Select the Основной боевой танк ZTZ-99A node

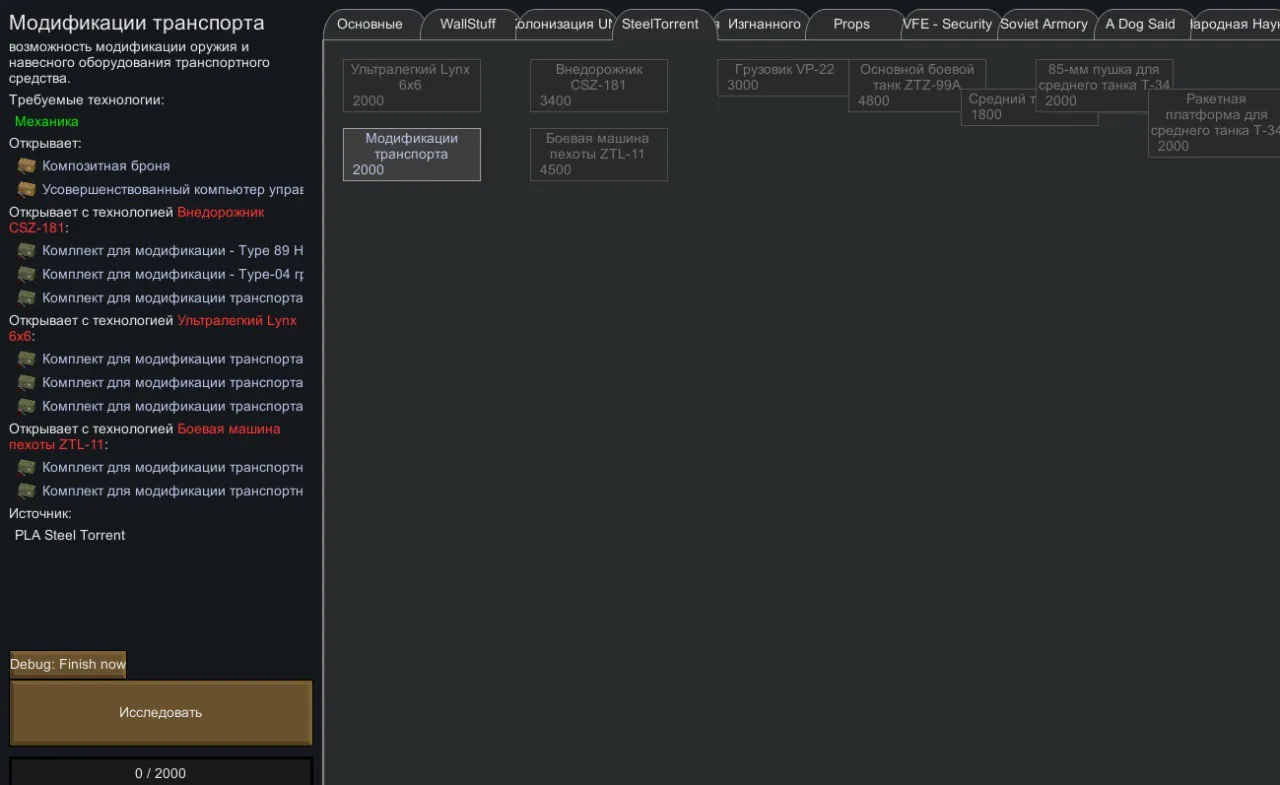915,78
